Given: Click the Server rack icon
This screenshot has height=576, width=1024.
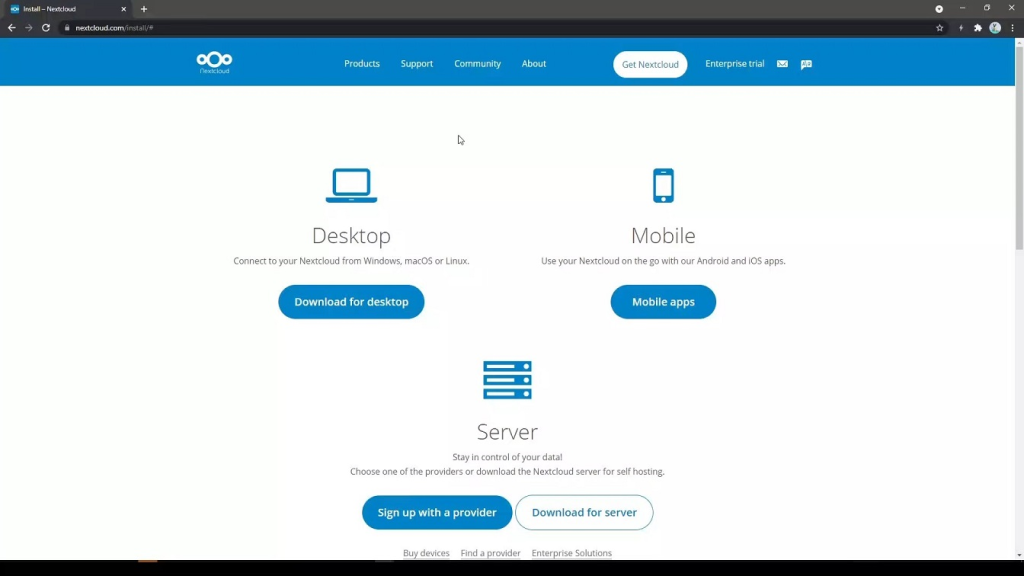Looking at the screenshot, I should (x=507, y=380).
